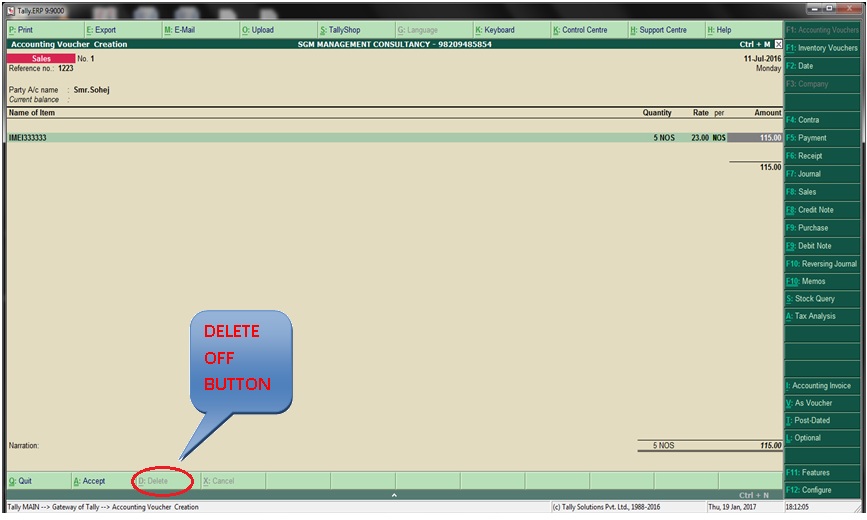867x520 pixels.
Task: Click the Quantity column header
Action: click(x=657, y=113)
